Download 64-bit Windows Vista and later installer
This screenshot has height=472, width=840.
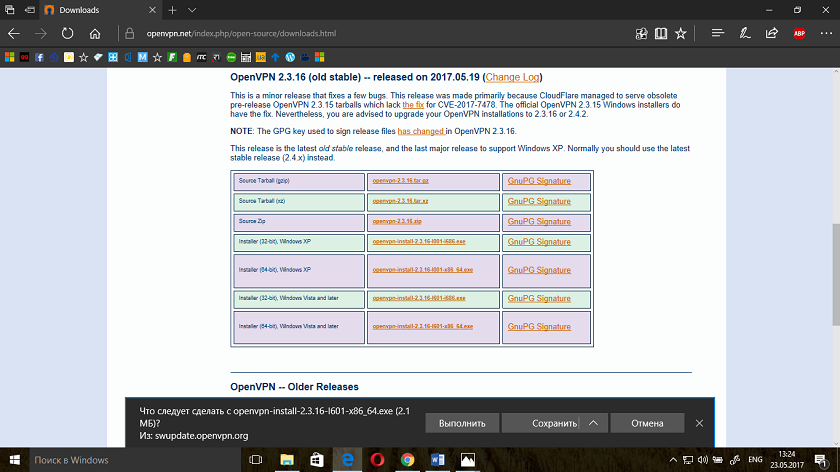point(423,326)
